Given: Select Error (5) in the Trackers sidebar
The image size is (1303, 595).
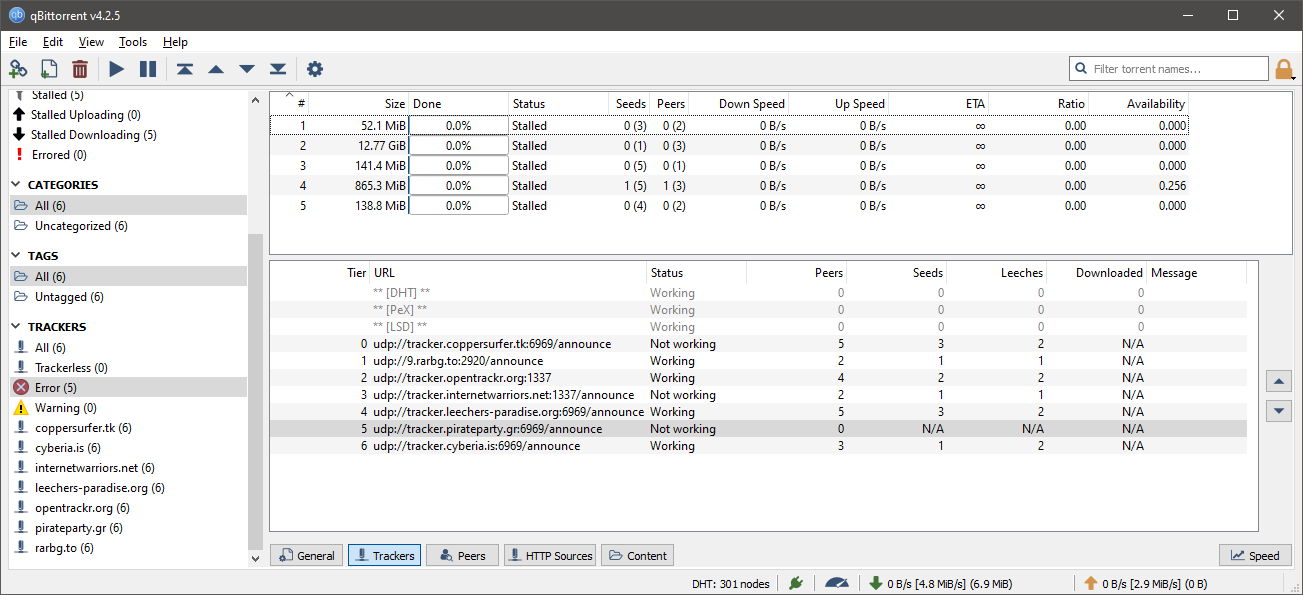Looking at the screenshot, I should click(128, 388).
